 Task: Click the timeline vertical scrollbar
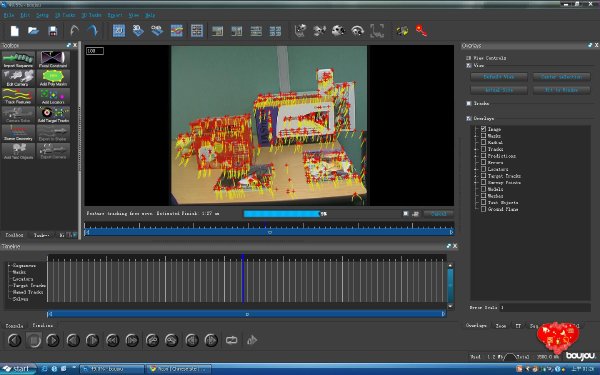450,286
